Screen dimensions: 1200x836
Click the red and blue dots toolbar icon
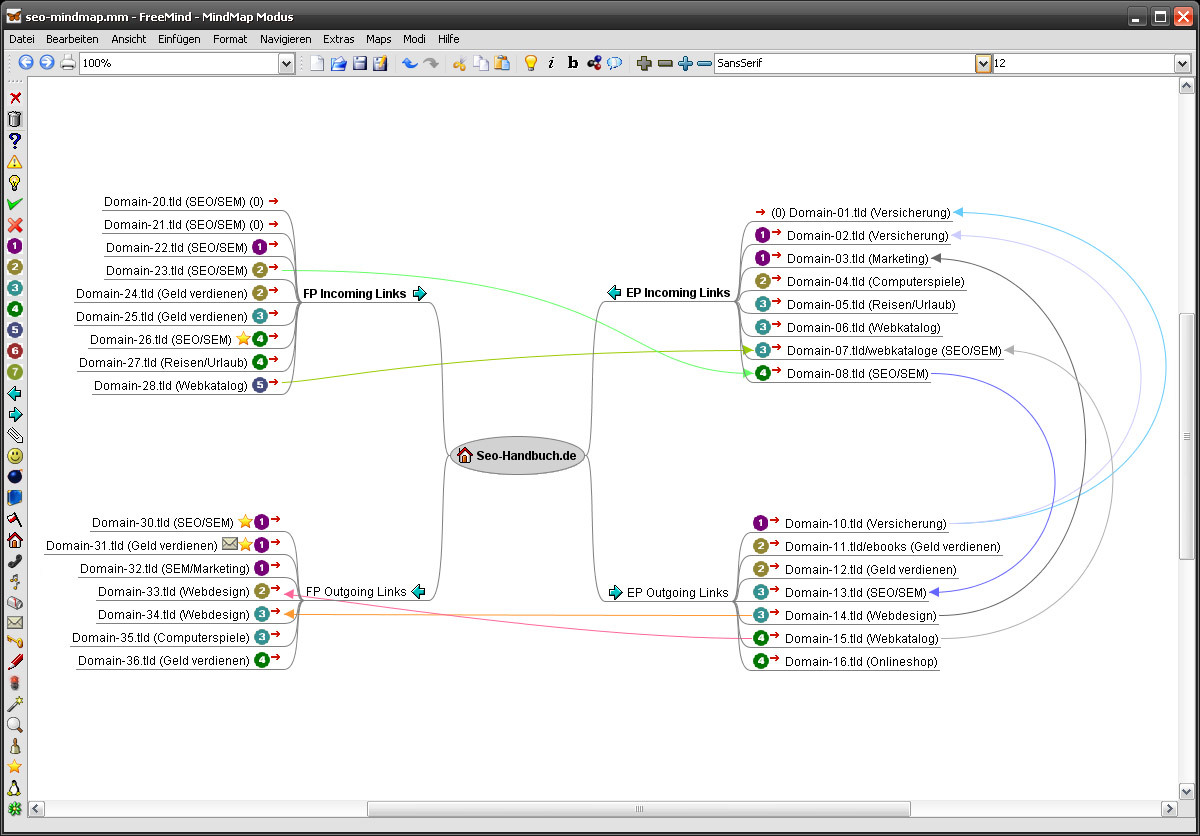(594, 63)
